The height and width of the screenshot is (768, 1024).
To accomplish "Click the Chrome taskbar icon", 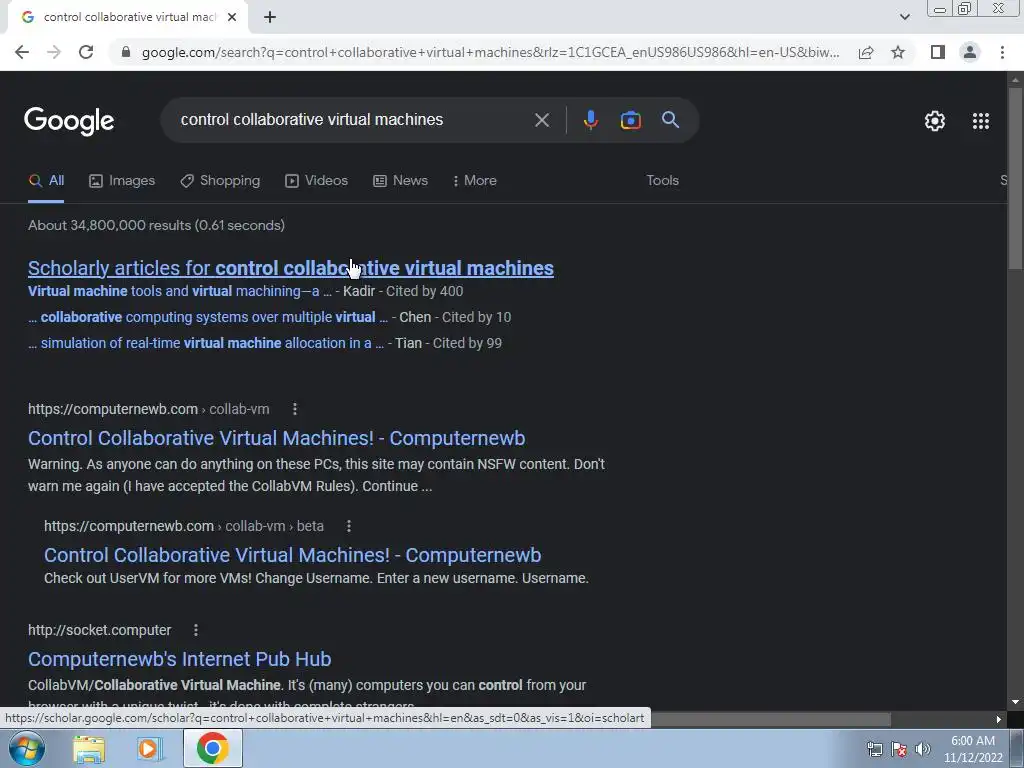I will (212, 748).
